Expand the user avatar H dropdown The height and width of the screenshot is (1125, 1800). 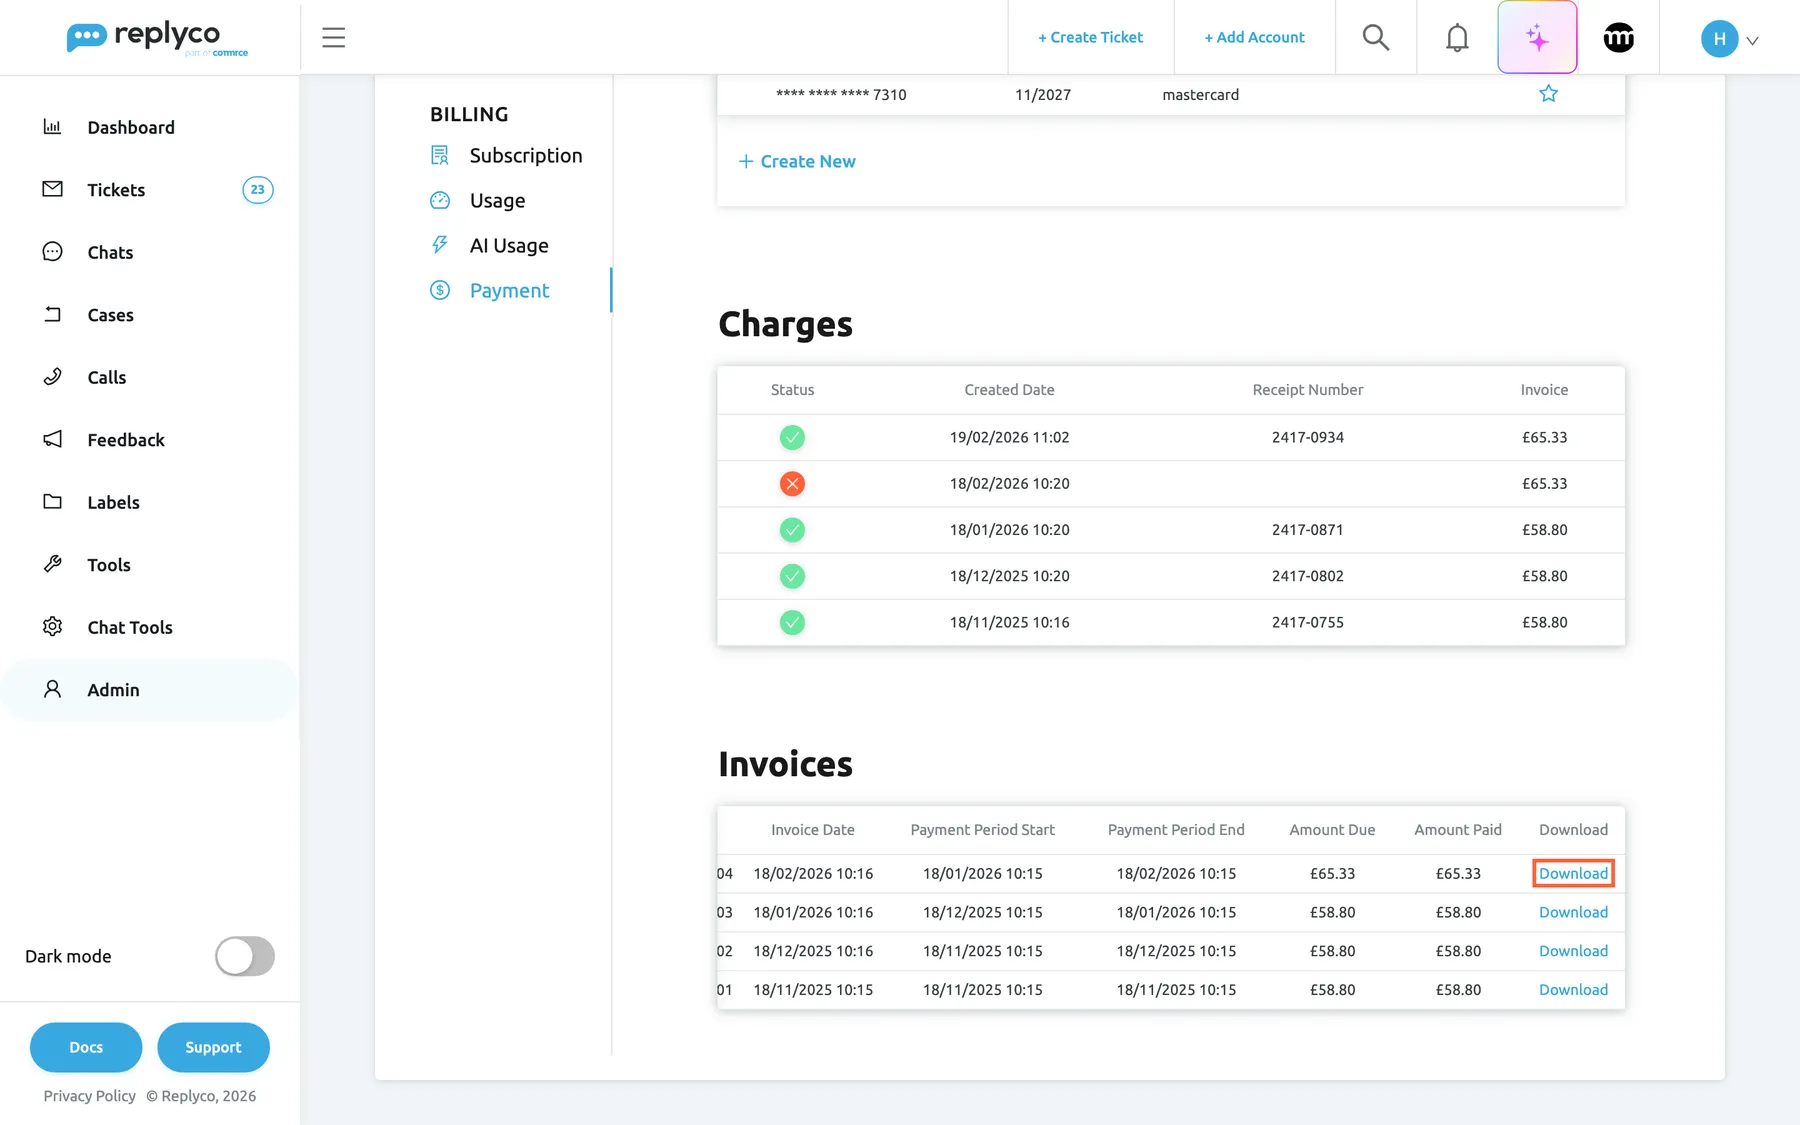[1729, 39]
